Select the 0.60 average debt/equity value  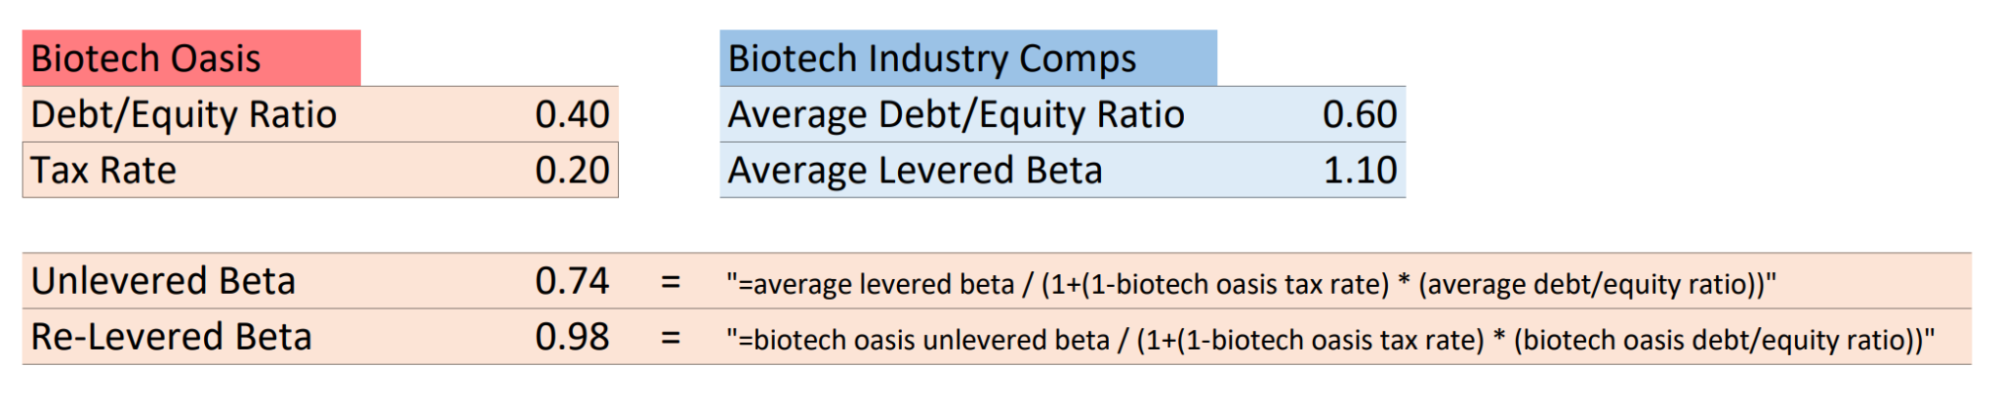click(1359, 114)
